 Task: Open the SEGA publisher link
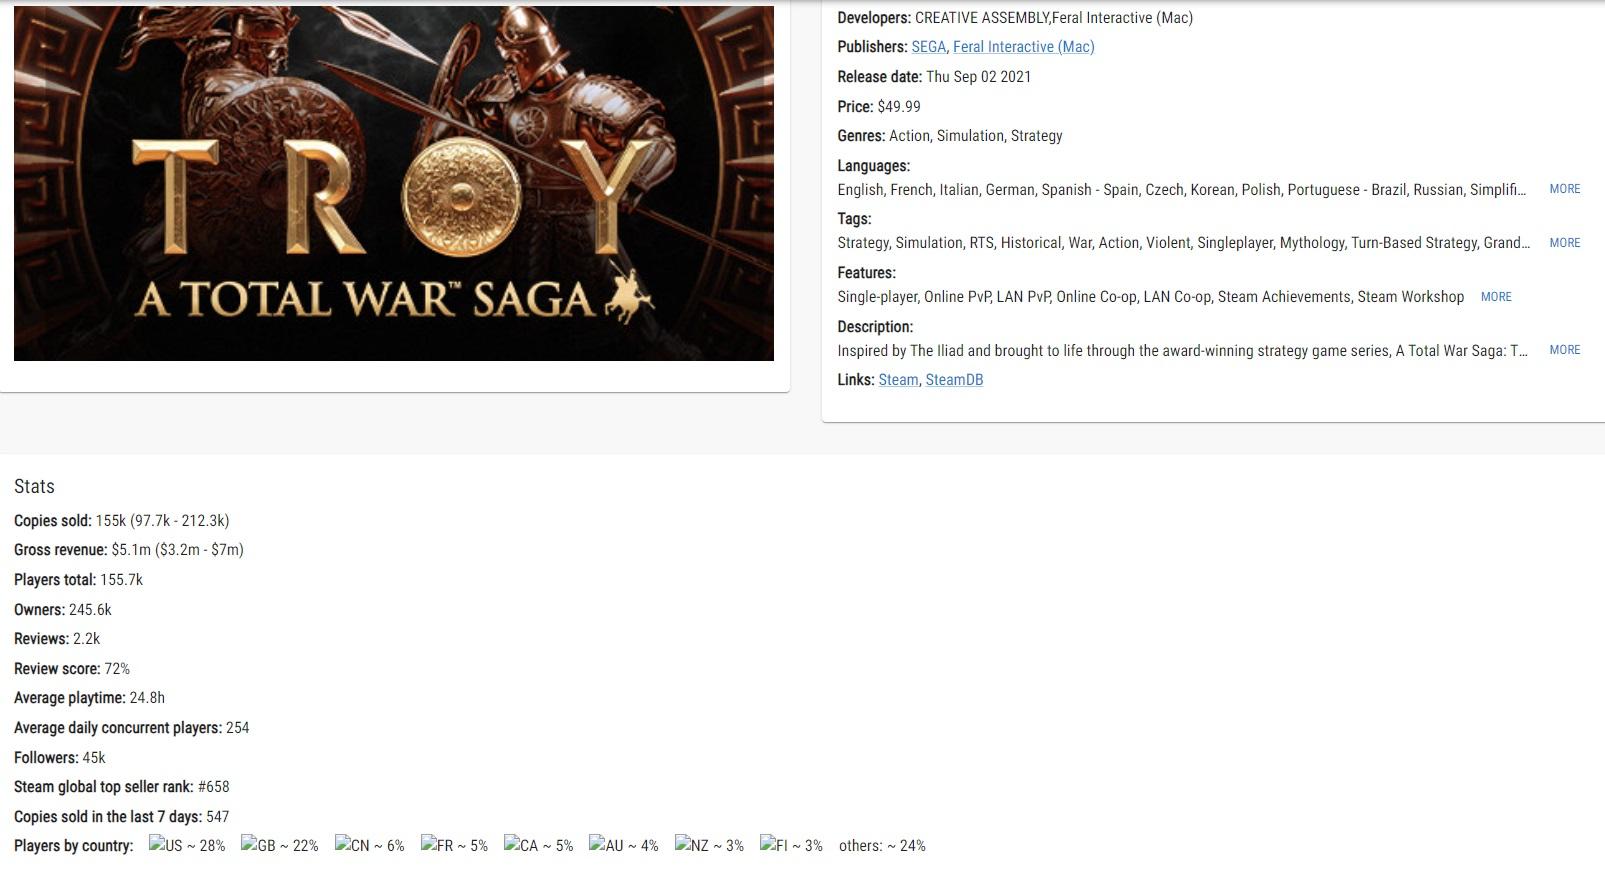(928, 47)
